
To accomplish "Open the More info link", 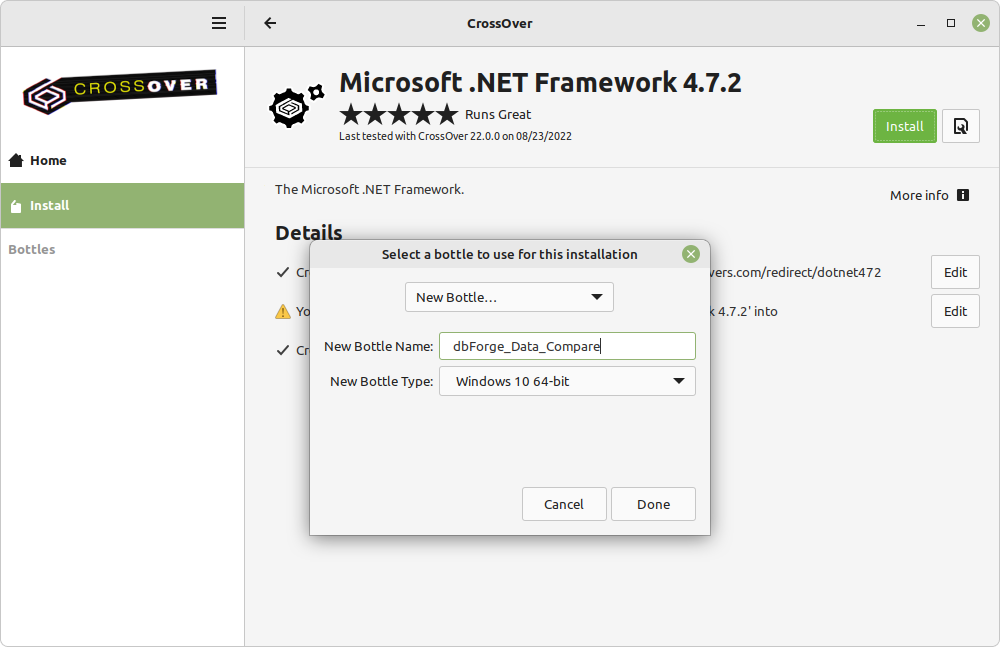I will coord(919,195).
